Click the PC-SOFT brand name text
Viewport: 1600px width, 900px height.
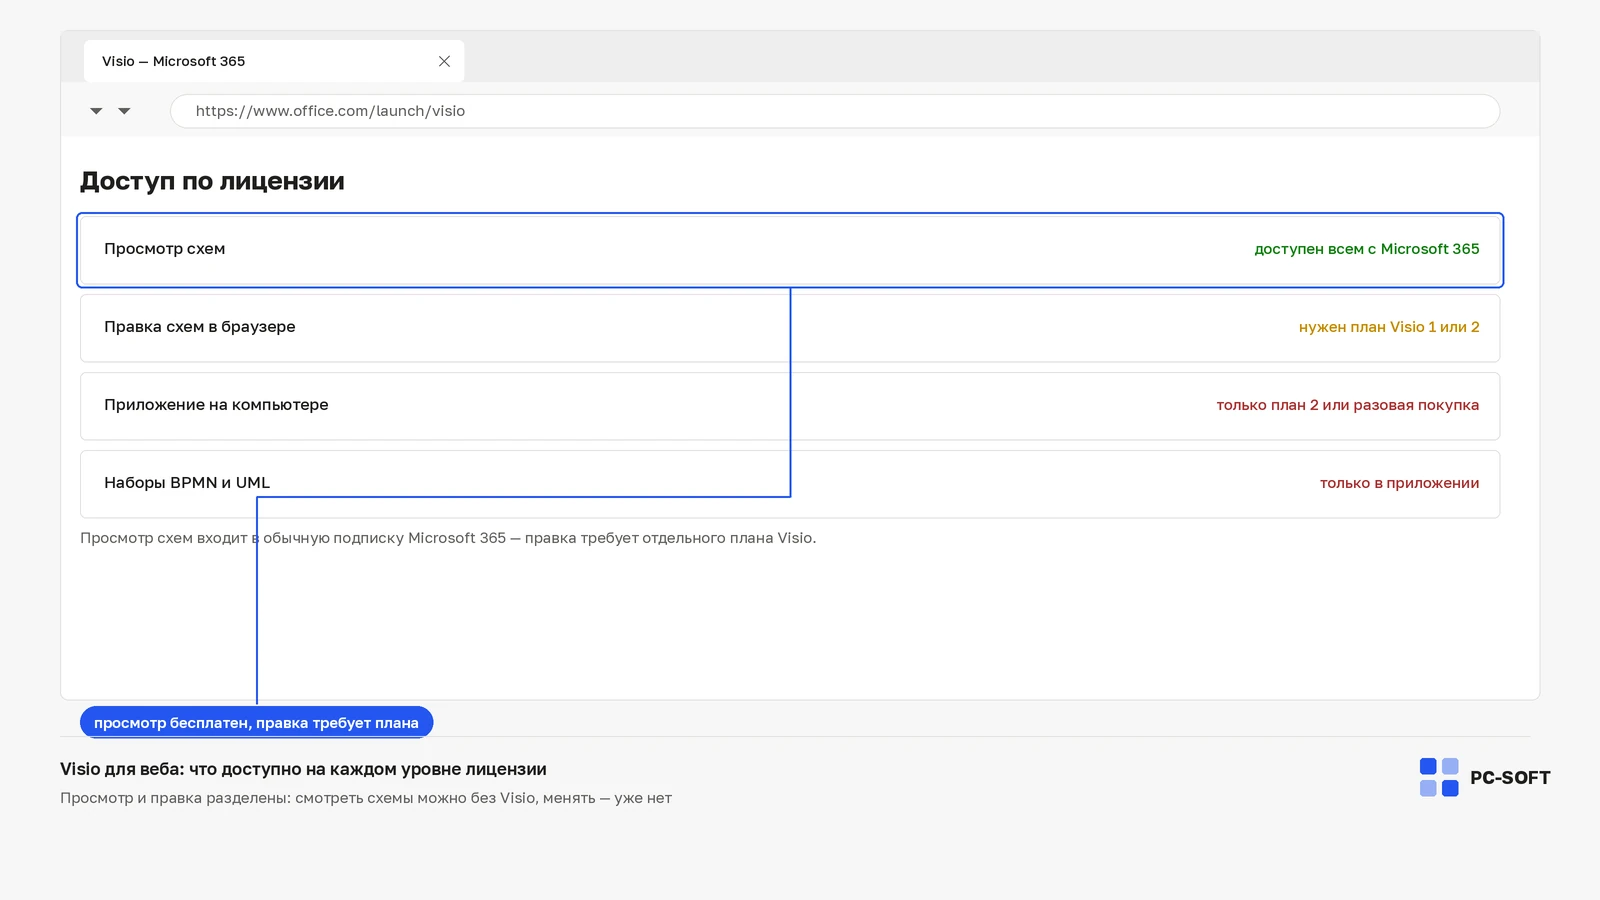tap(1510, 778)
